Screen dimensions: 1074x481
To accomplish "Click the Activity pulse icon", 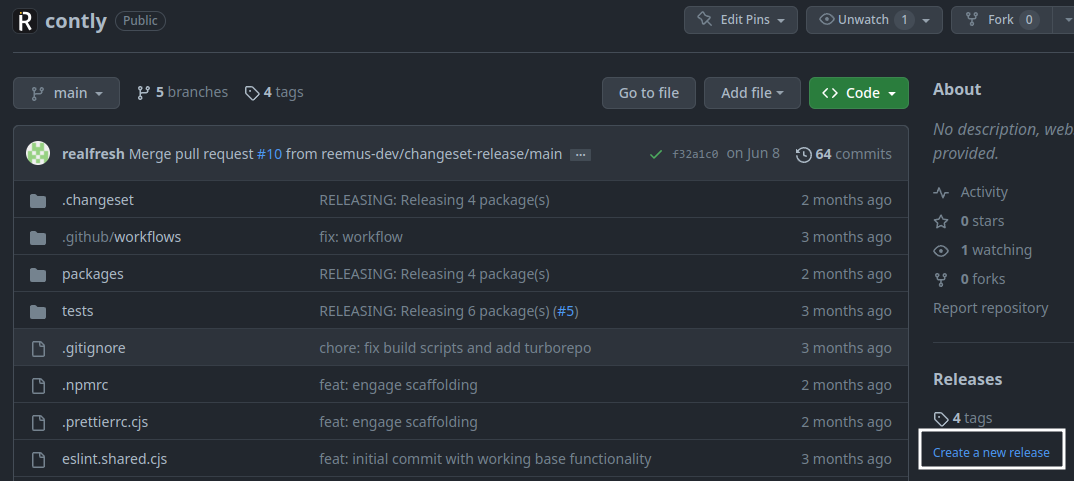I will (x=941, y=193).
